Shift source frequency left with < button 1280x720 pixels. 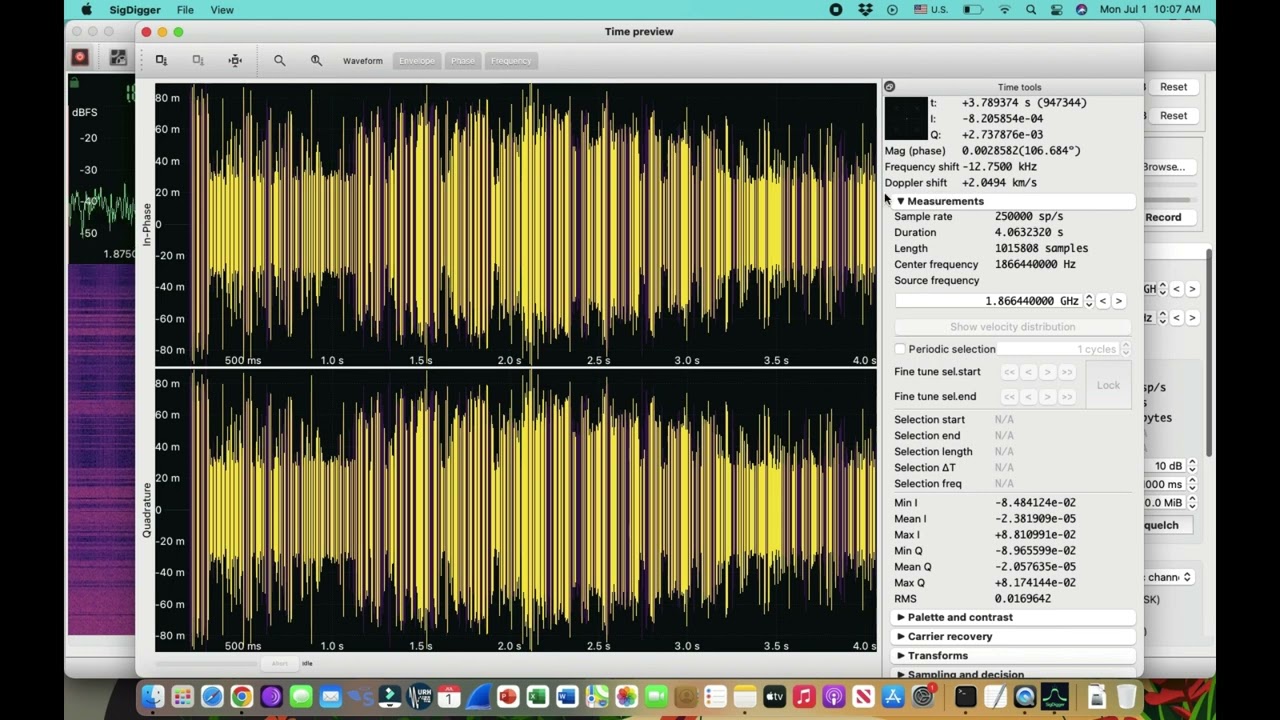pos(1103,301)
